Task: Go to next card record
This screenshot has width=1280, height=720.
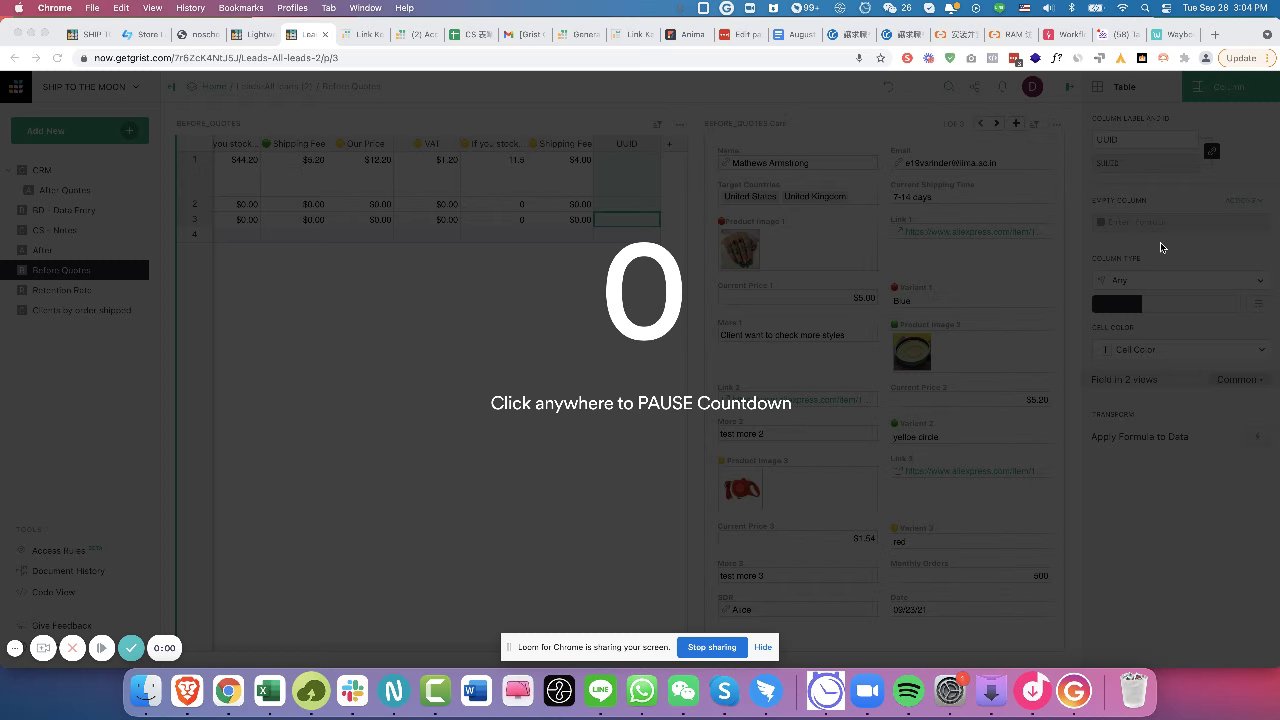Action: click(996, 123)
